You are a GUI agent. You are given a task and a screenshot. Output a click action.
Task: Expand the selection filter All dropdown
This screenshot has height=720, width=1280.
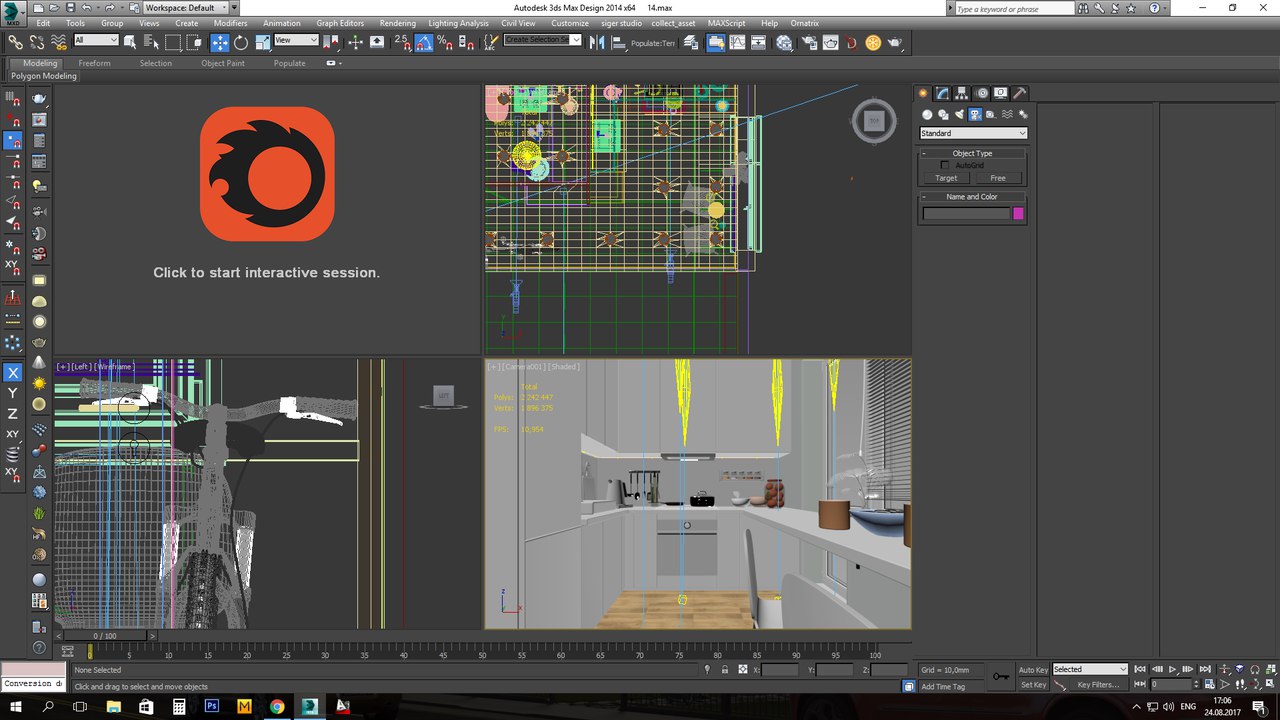(x=96, y=40)
